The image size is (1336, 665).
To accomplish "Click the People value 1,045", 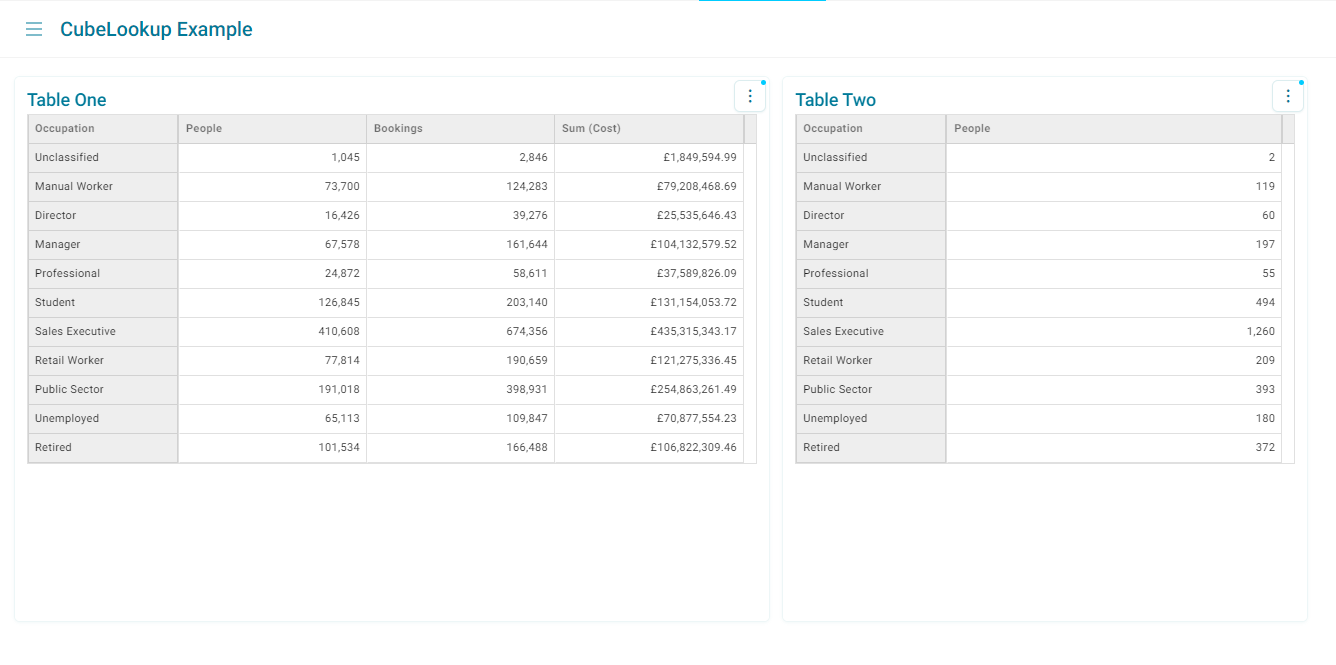I will click(x=273, y=158).
